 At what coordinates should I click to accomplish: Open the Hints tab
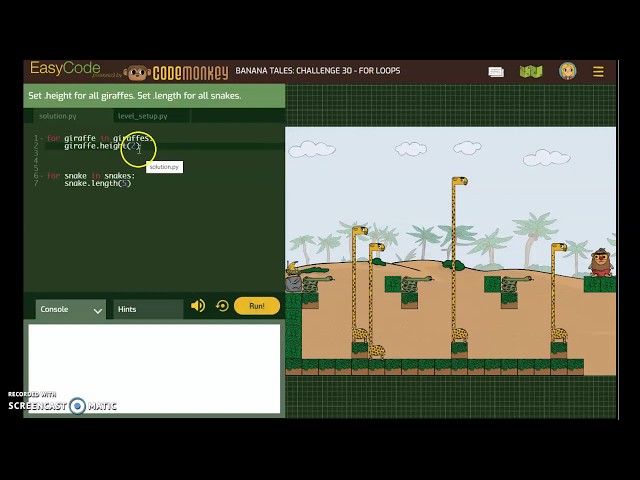[148, 309]
